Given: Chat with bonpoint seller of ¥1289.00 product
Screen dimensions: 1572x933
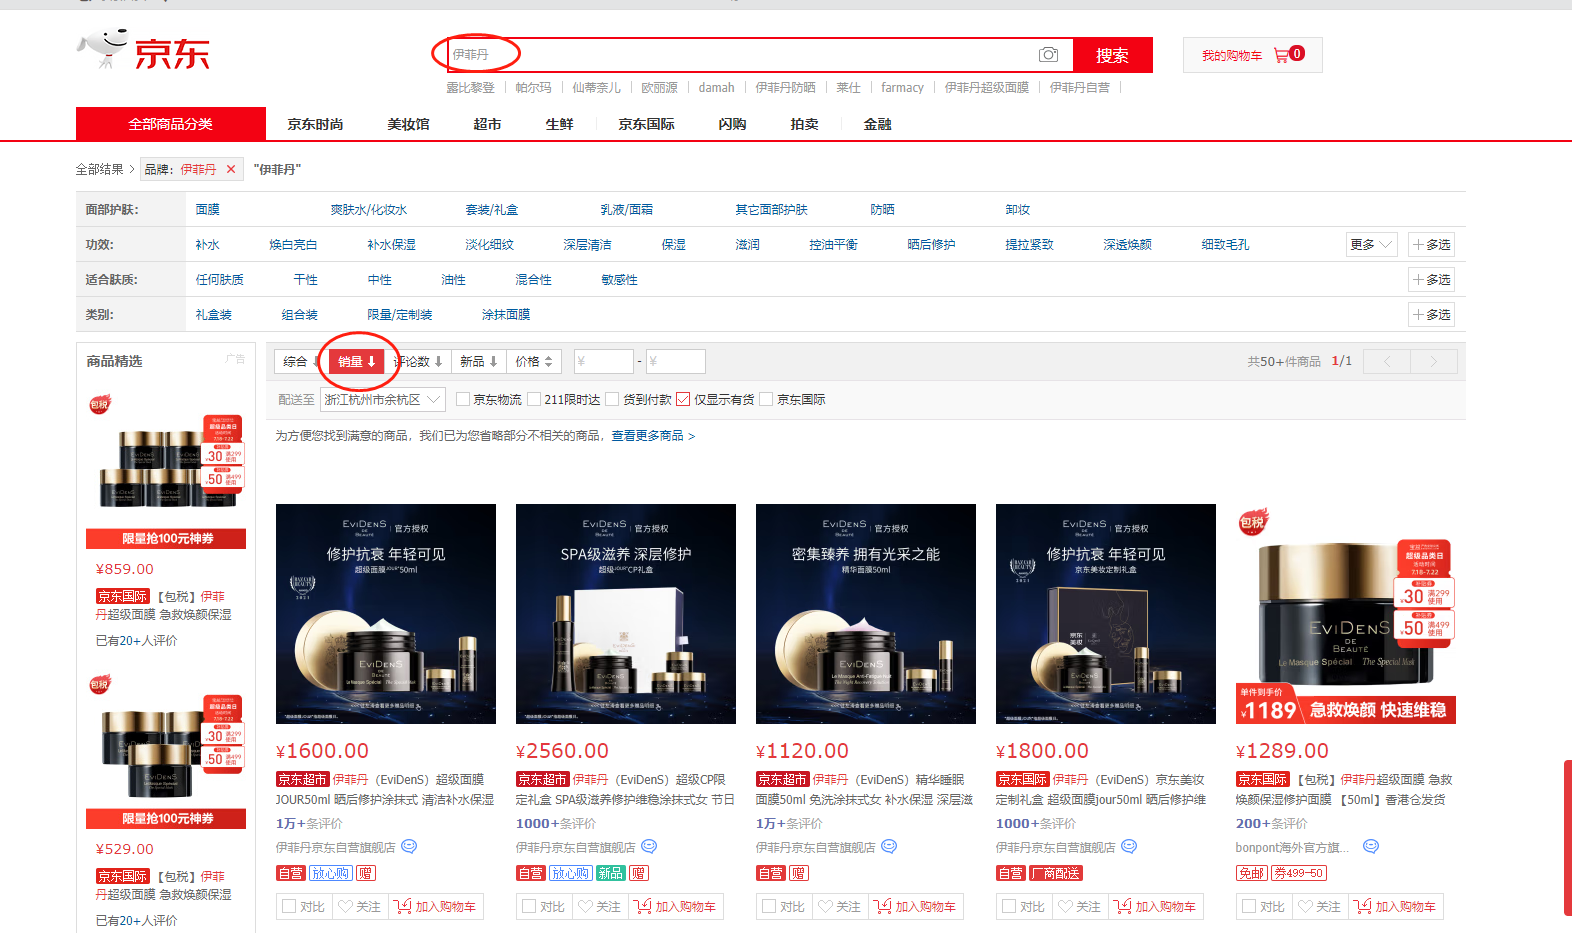Looking at the screenshot, I should tap(1371, 847).
